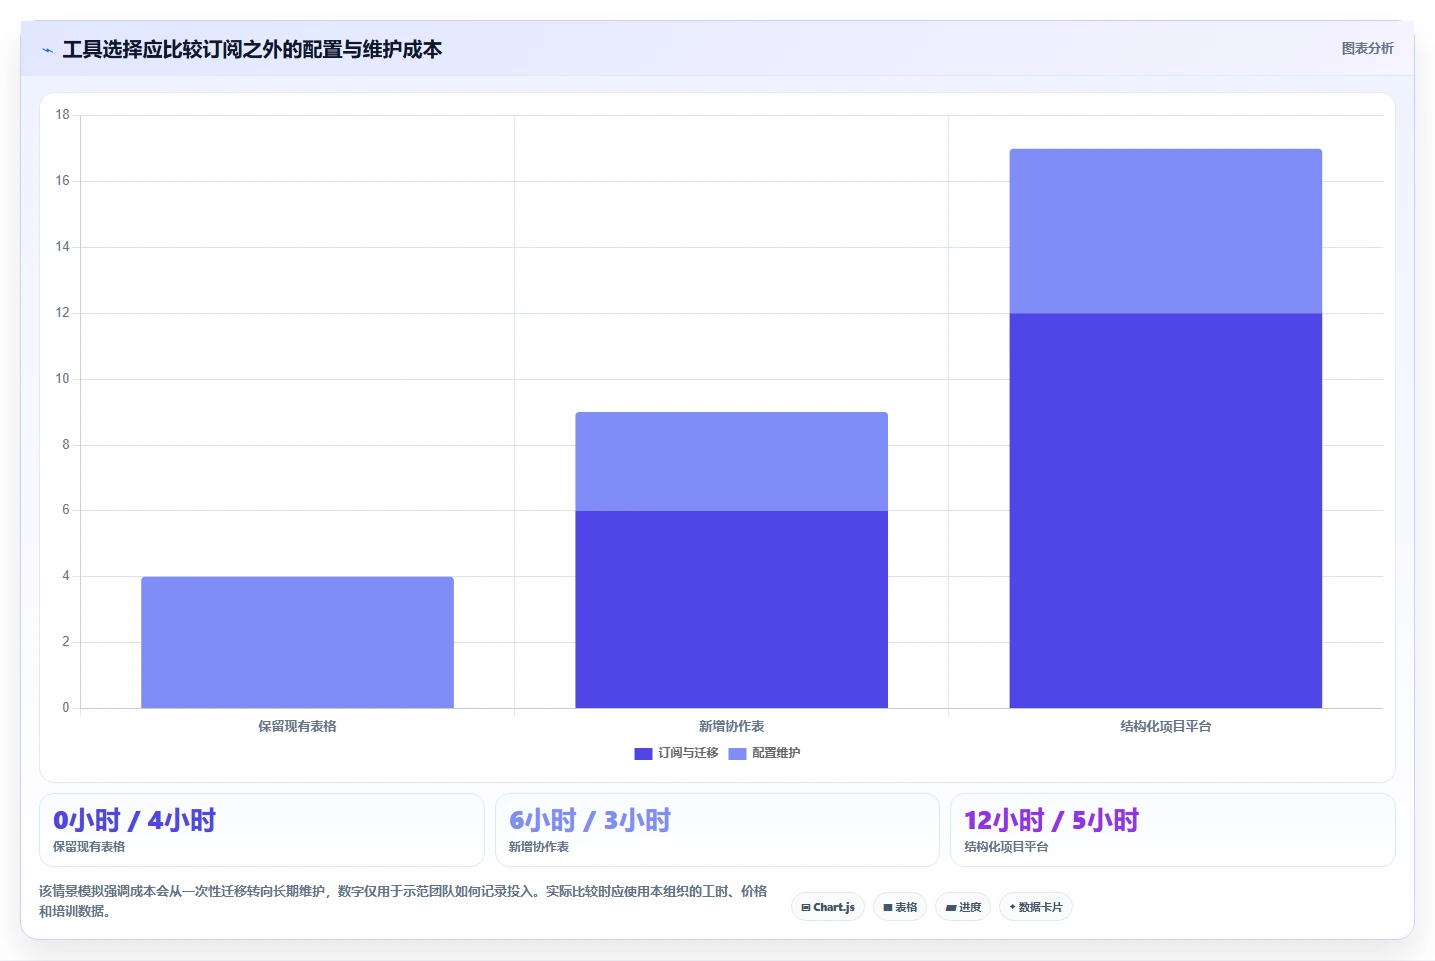Screen dimensions: 1435x961
Task: Click the 新增协作表 x-axis label
Action: coord(731,726)
